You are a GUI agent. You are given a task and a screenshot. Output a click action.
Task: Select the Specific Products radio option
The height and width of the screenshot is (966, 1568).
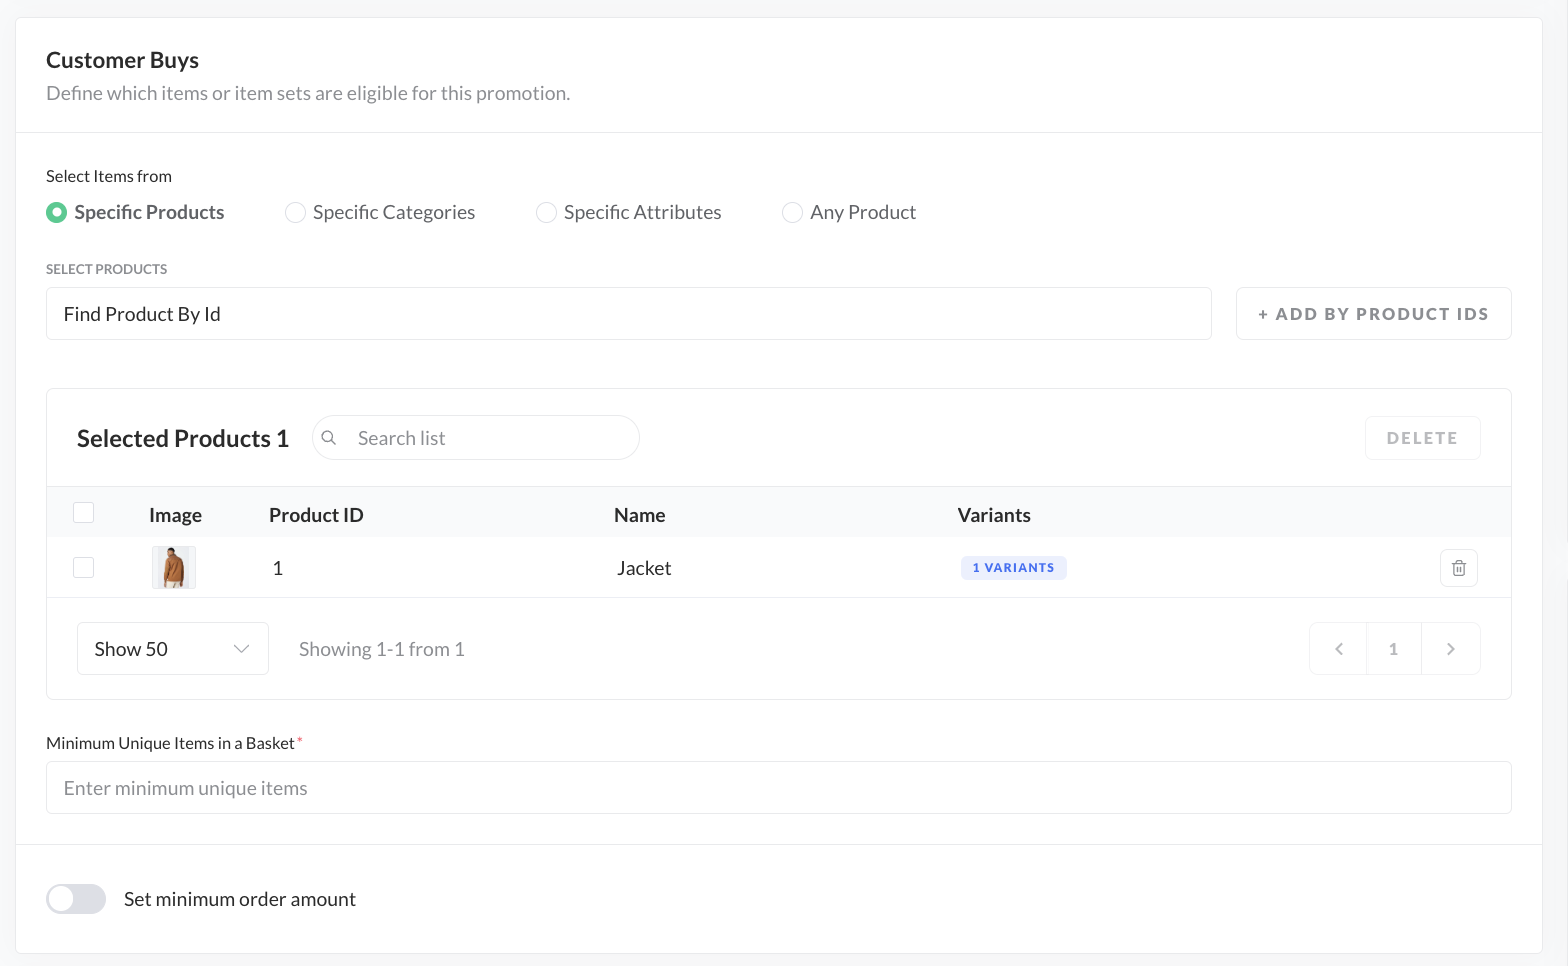(x=57, y=212)
